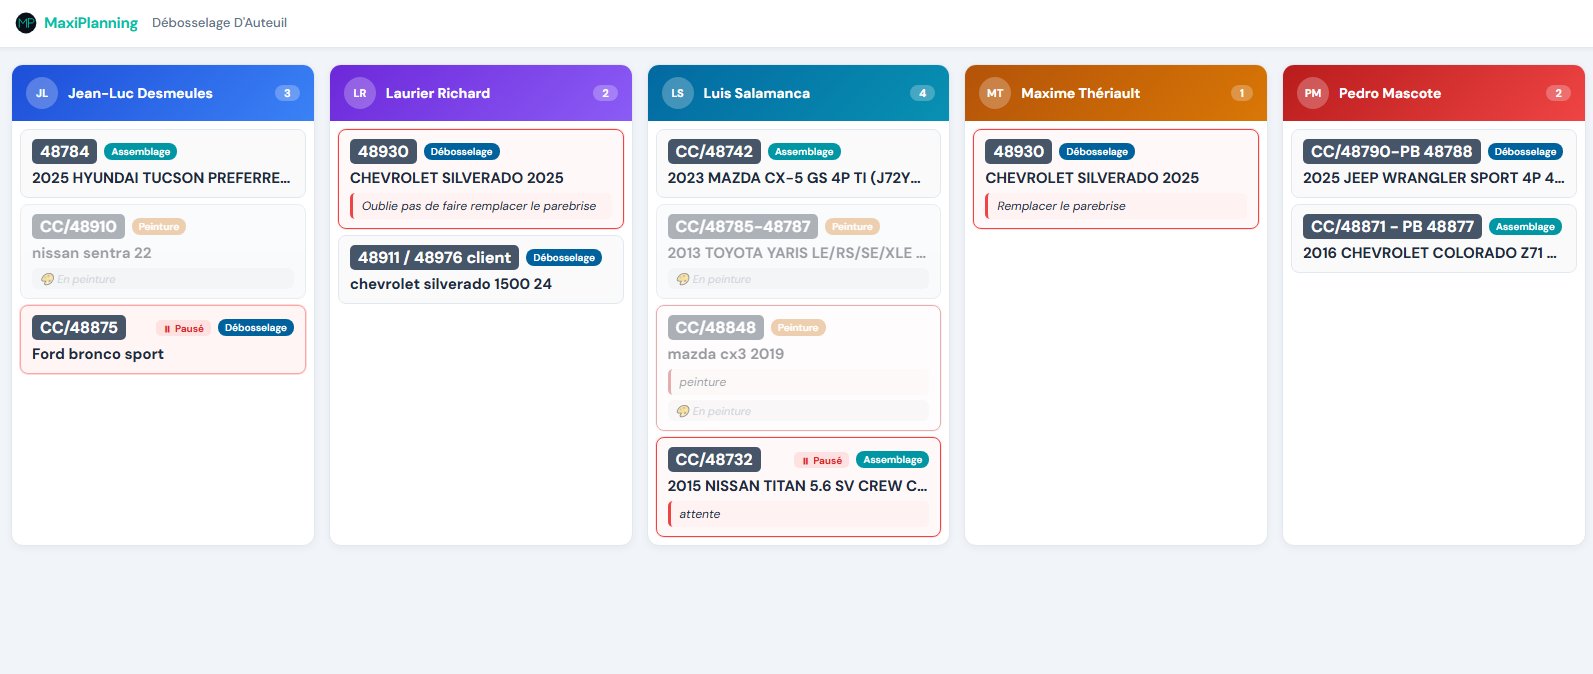Open job CC/48785-48787 badge
The height and width of the screenshot is (674, 1593).
[743, 227]
